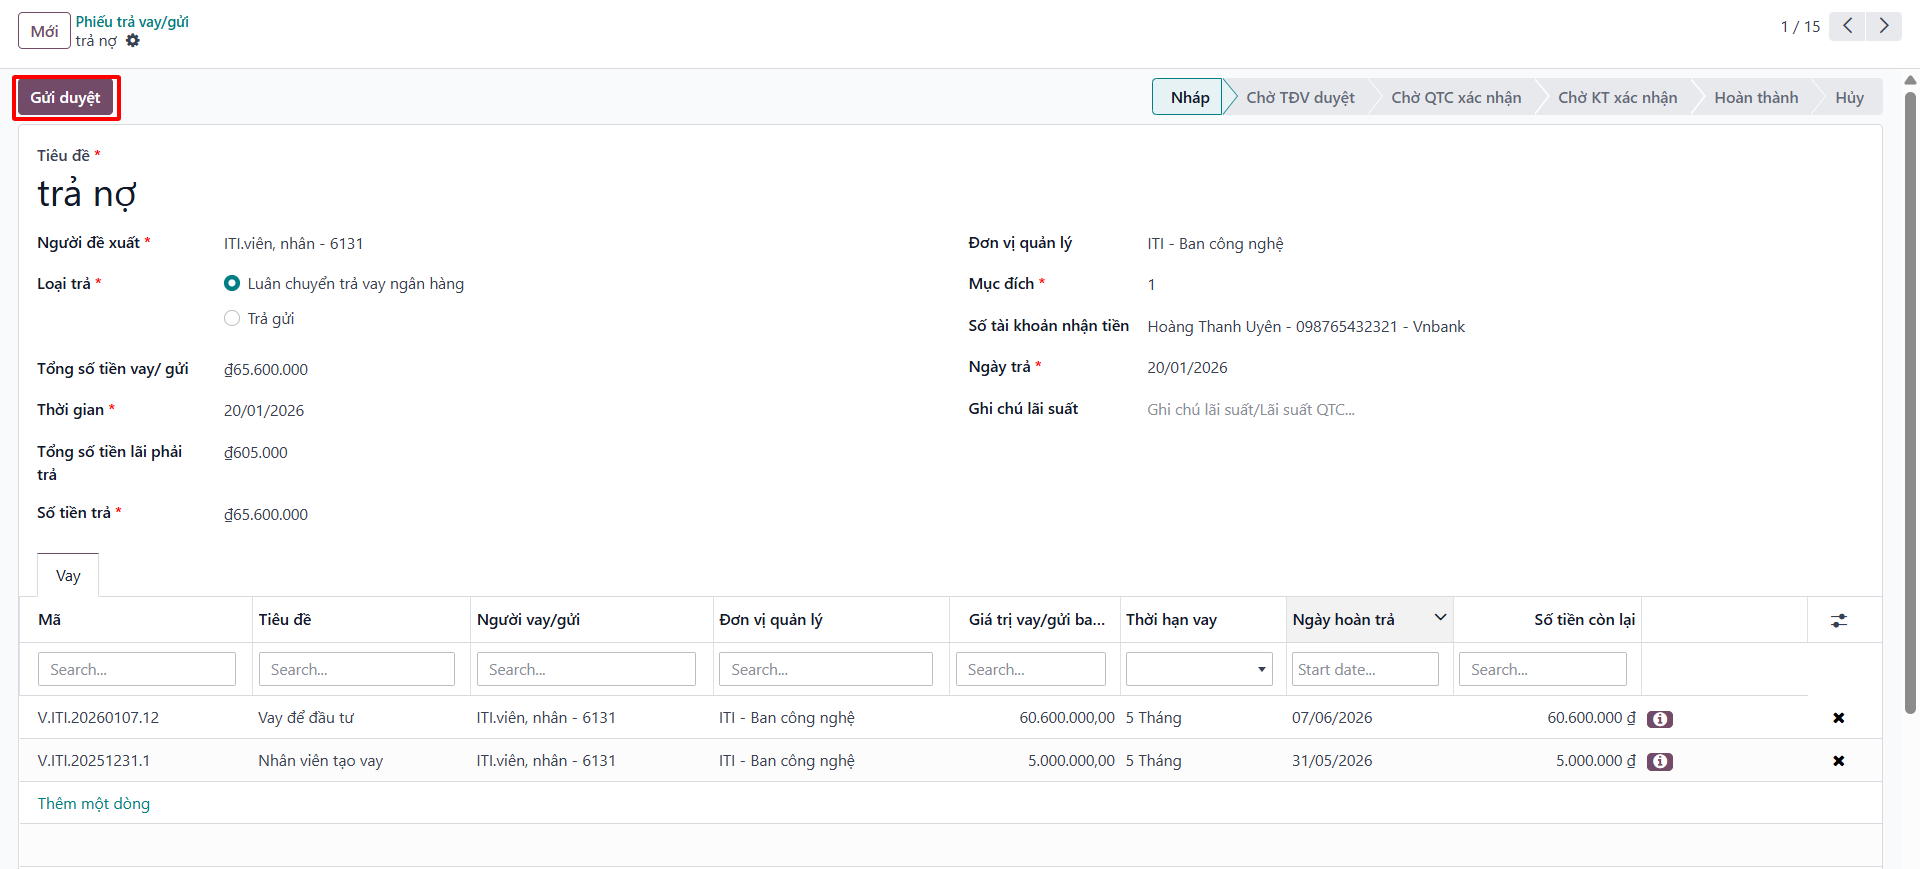1920x869 pixels.
Task: Open the Thời hạn vay filter dropdown
Action: click(1199, 669)
